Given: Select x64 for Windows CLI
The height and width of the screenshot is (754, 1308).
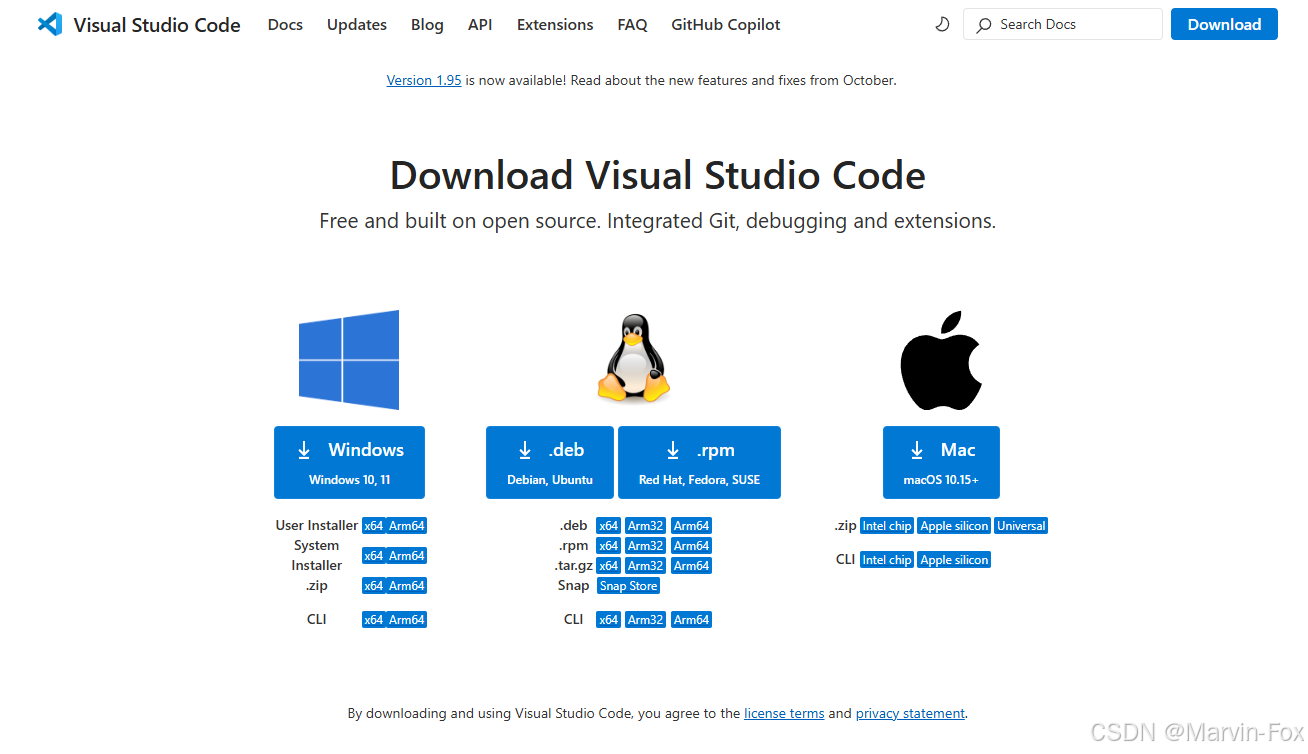Looking at the screenshot, I should coord(374,620).
